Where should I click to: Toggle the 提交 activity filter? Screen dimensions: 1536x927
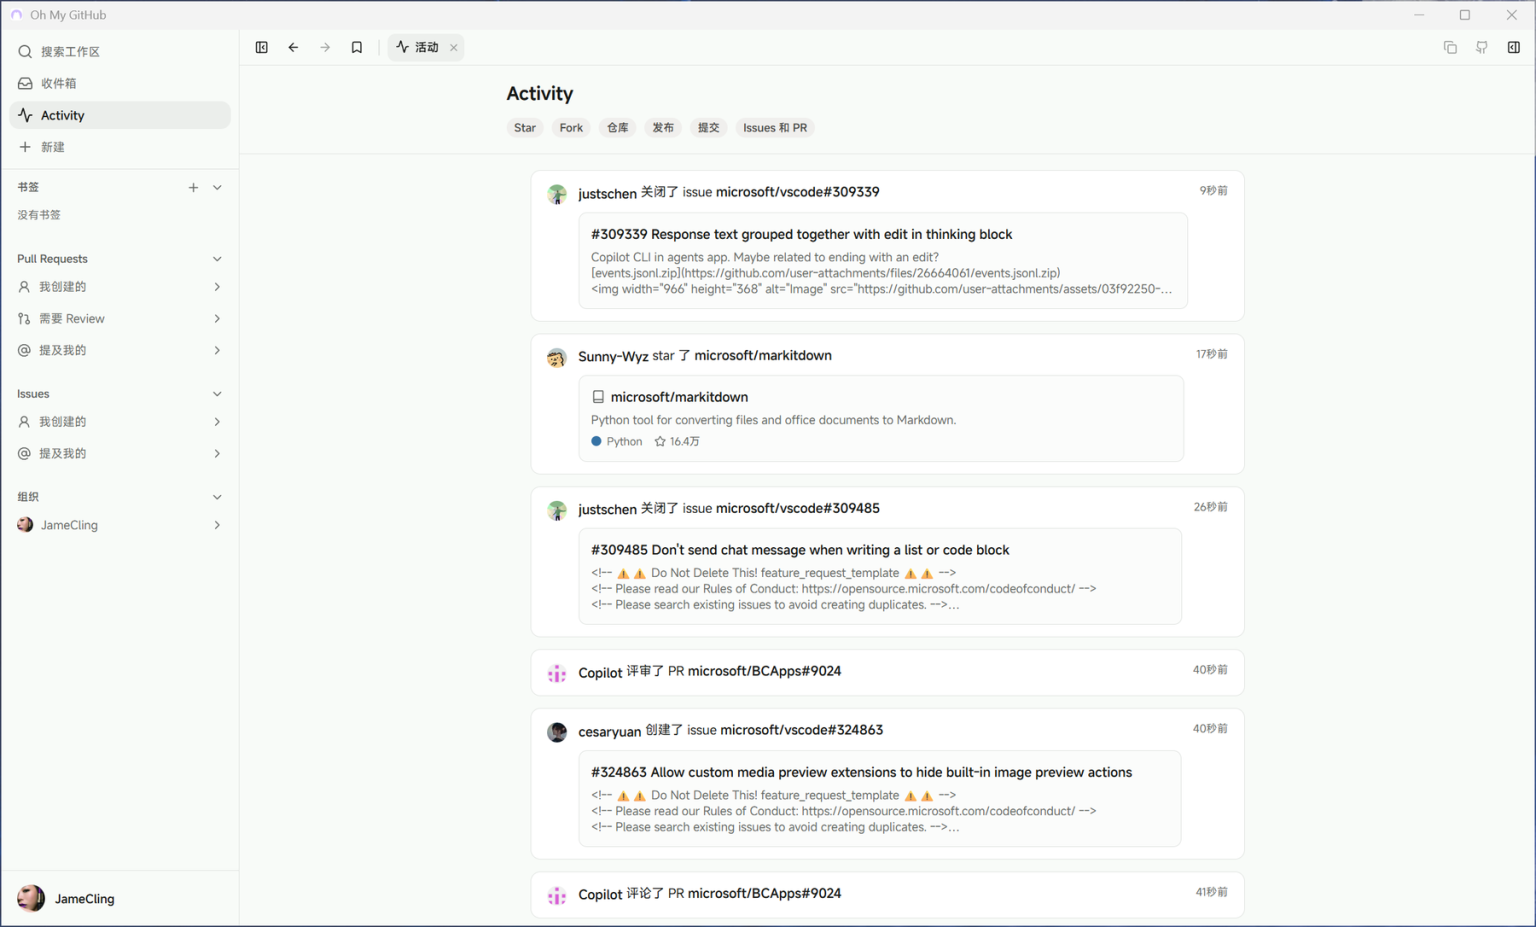[x=709, y=128]
